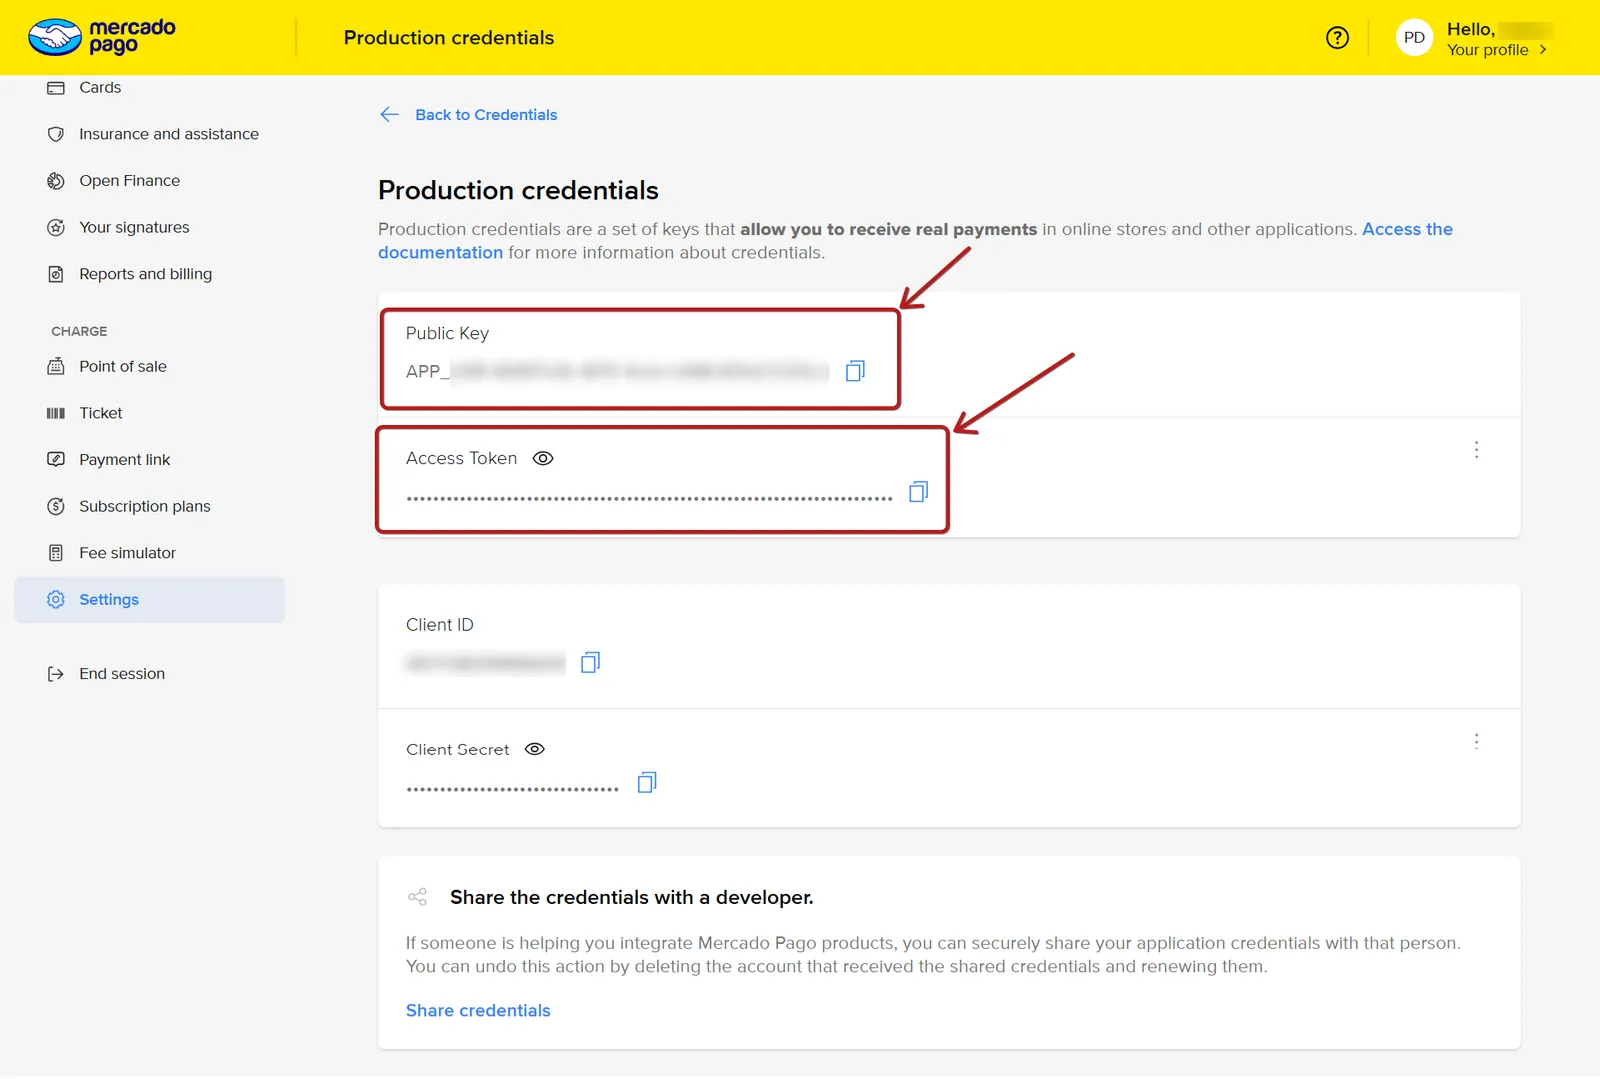
Task: Click the PD profile avatar
Action: point(1414,38)
